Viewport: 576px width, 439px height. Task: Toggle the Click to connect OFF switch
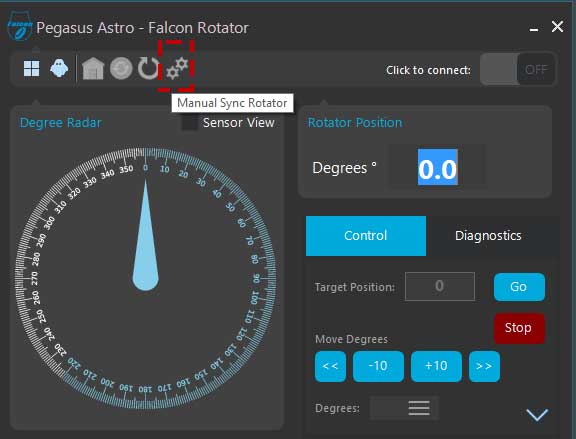click(517, 69)
